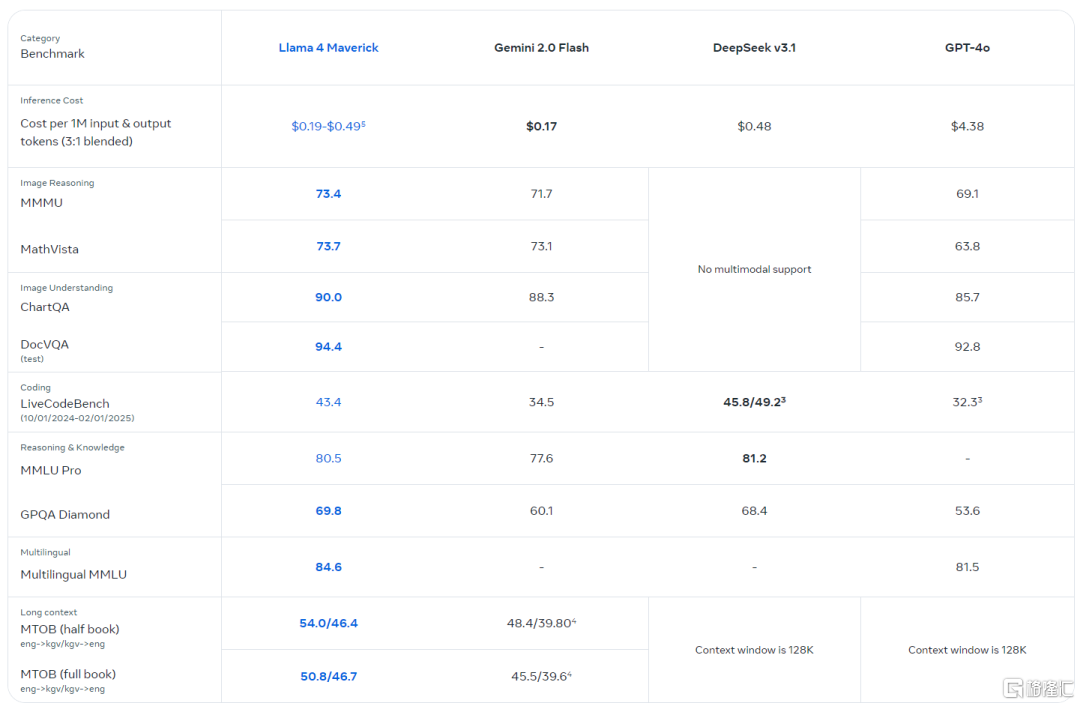The height and width of the screenshot is (706, 1080).
Task: Click the Llama 4 Maverick column header
Action: (328, 48)
